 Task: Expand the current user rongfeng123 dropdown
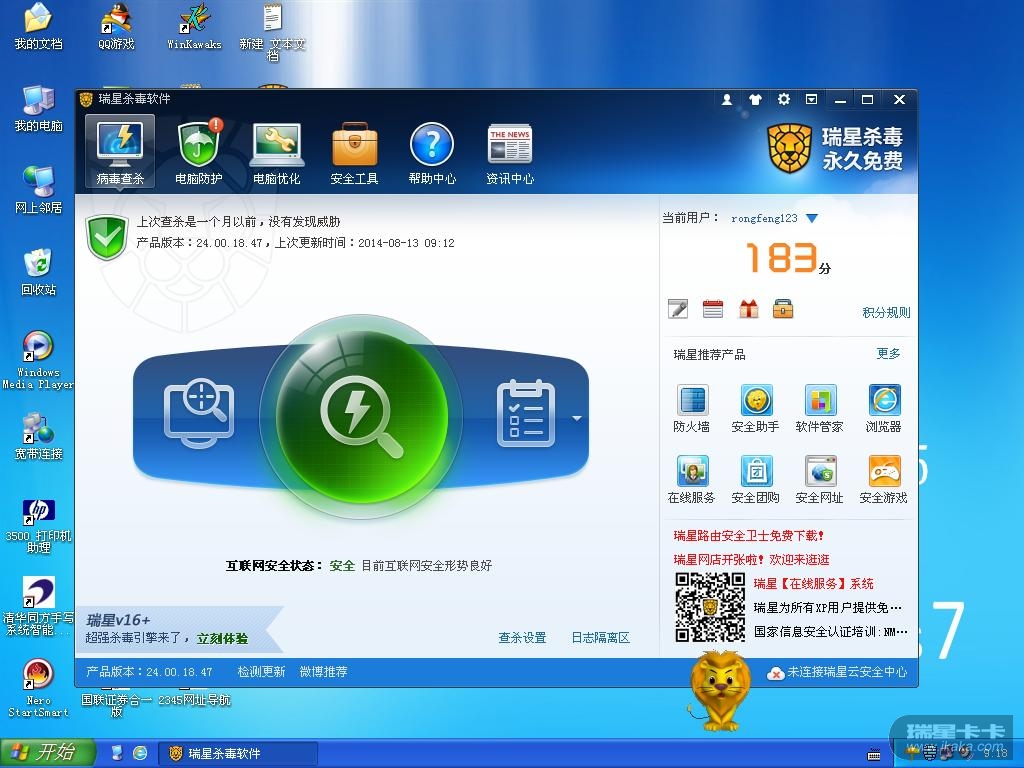pos(812,218)
